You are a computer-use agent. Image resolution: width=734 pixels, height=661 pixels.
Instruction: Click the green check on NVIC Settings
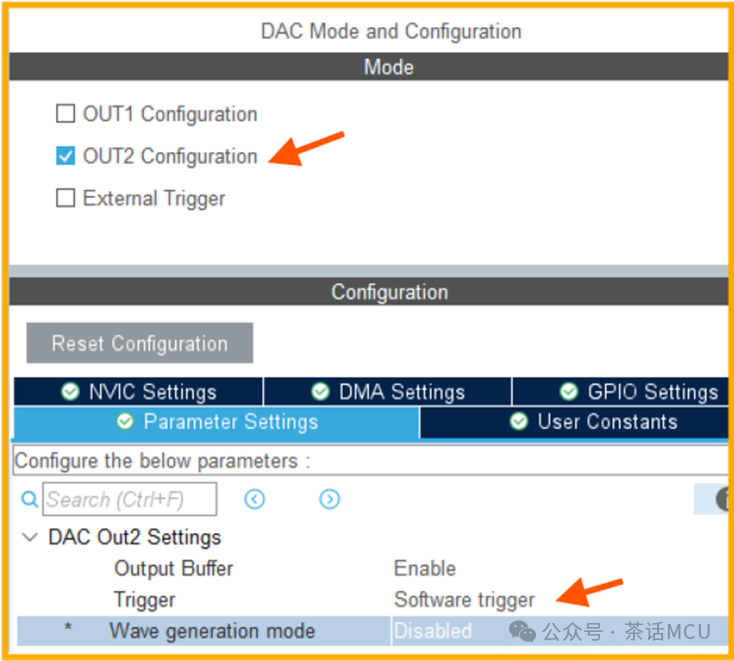70,391
